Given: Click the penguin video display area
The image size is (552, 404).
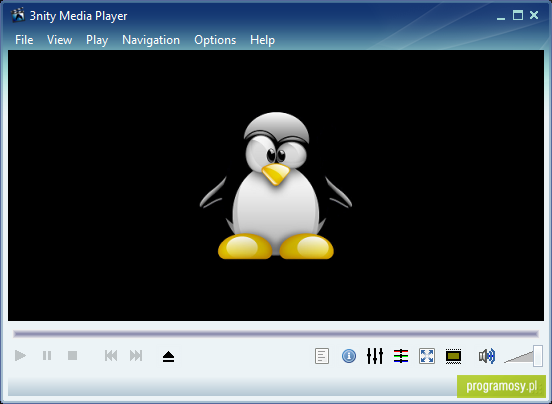Looking at the screenshot, I should pos(276,185).
